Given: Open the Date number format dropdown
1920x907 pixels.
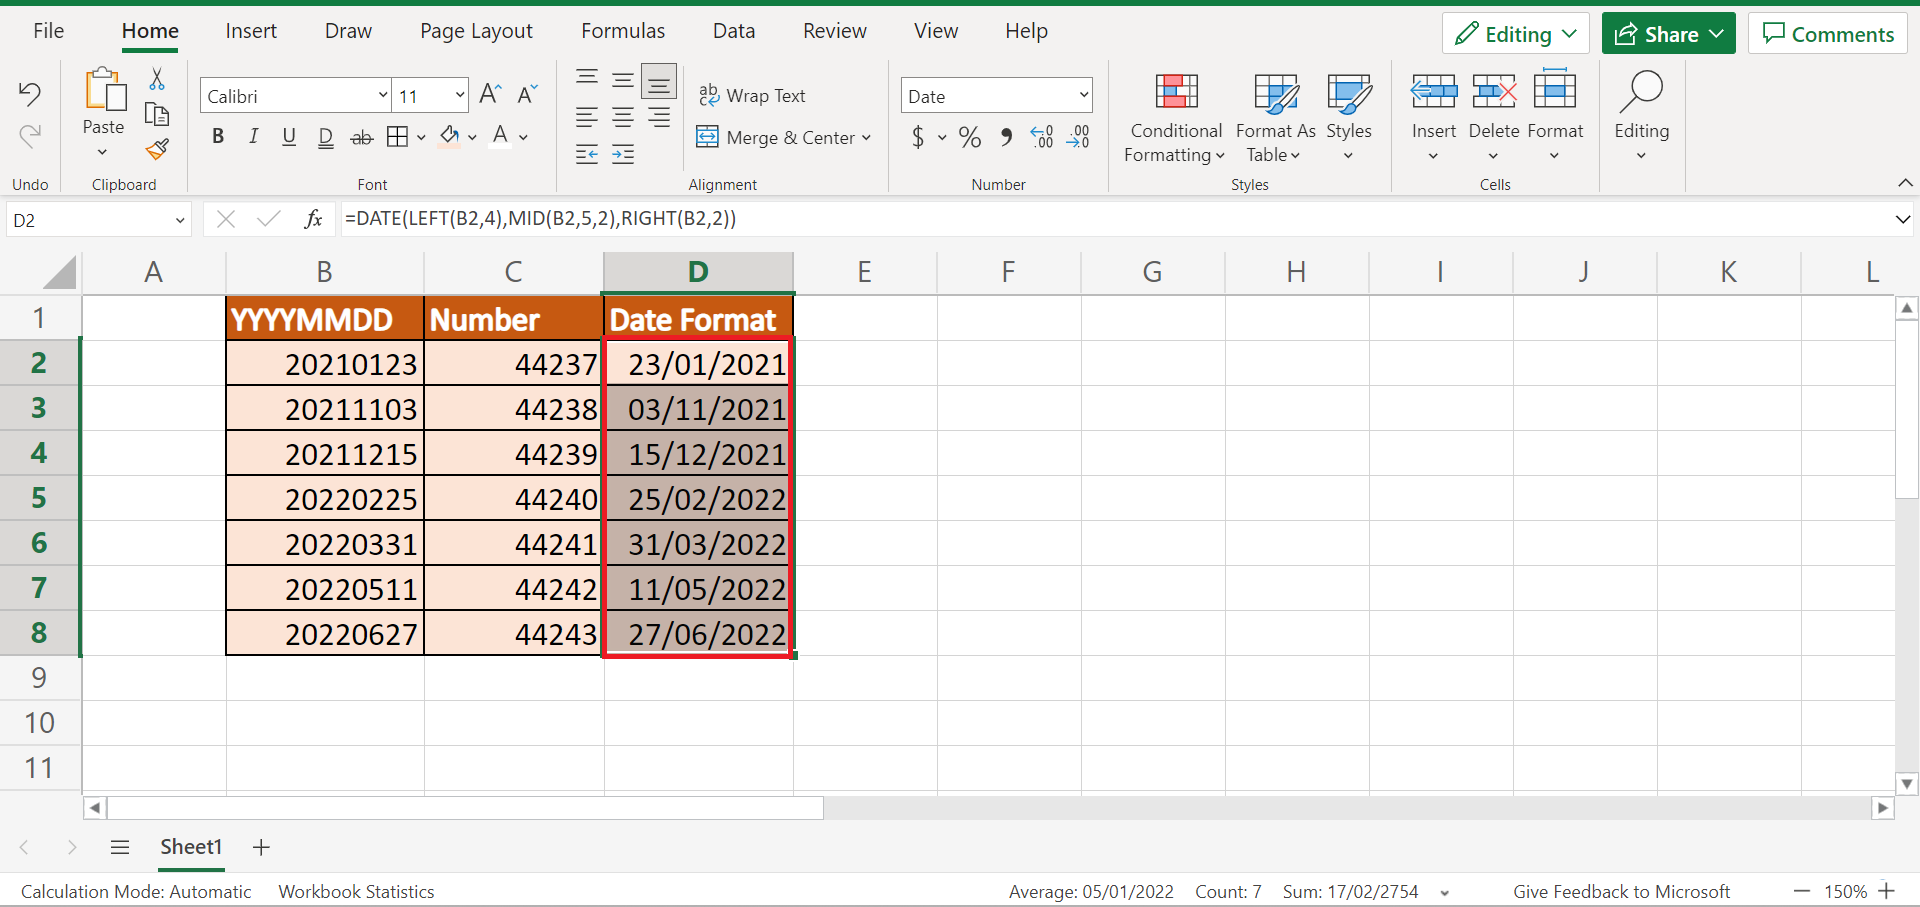Looking at the screenshot, I should [1083, 96].
